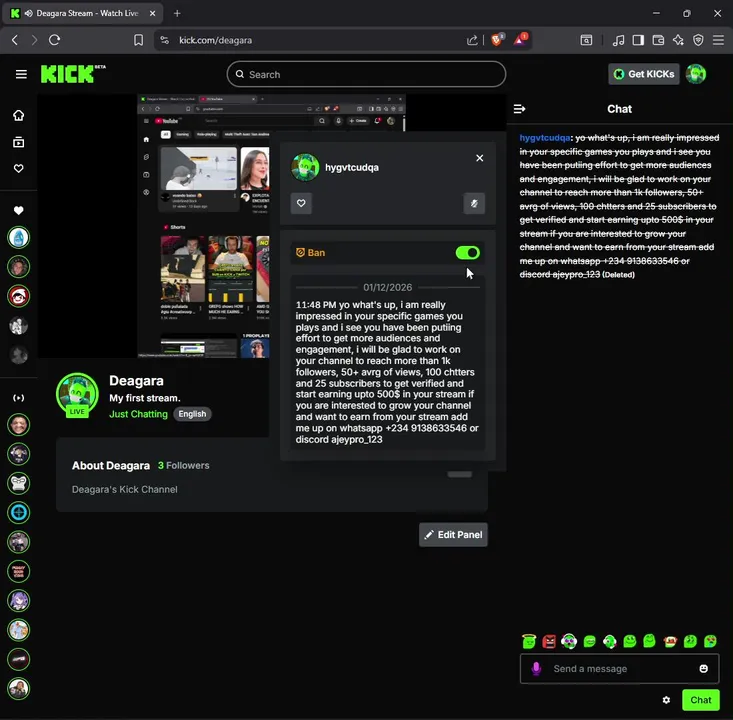Screen dimensions: 733x720
Task: Follow hygvtcudqa with the heart button
Action: tap(301, 203)
